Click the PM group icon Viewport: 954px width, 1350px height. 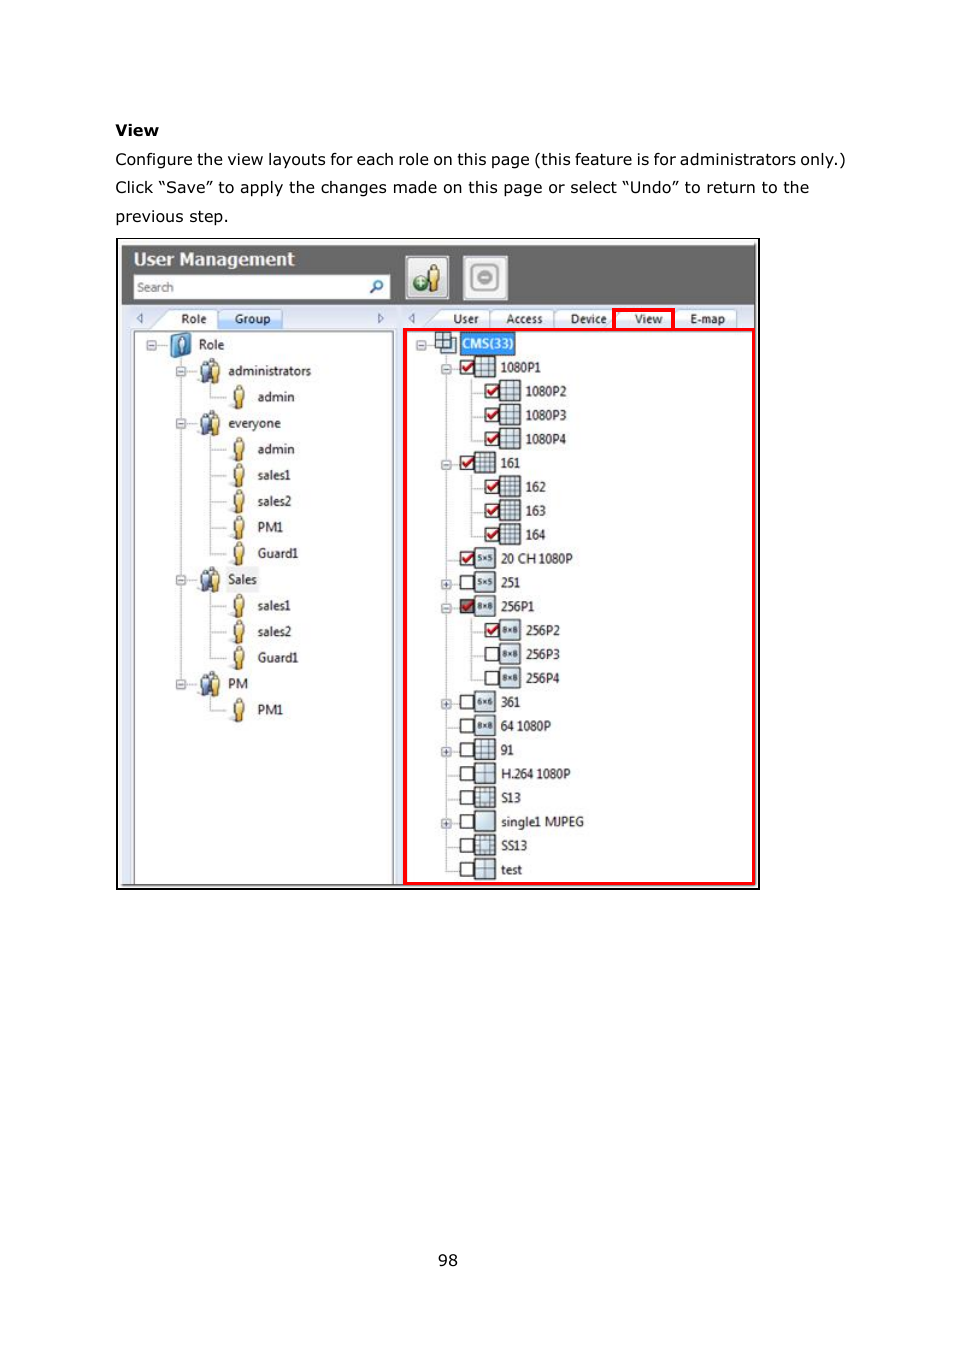coord(210,684)
